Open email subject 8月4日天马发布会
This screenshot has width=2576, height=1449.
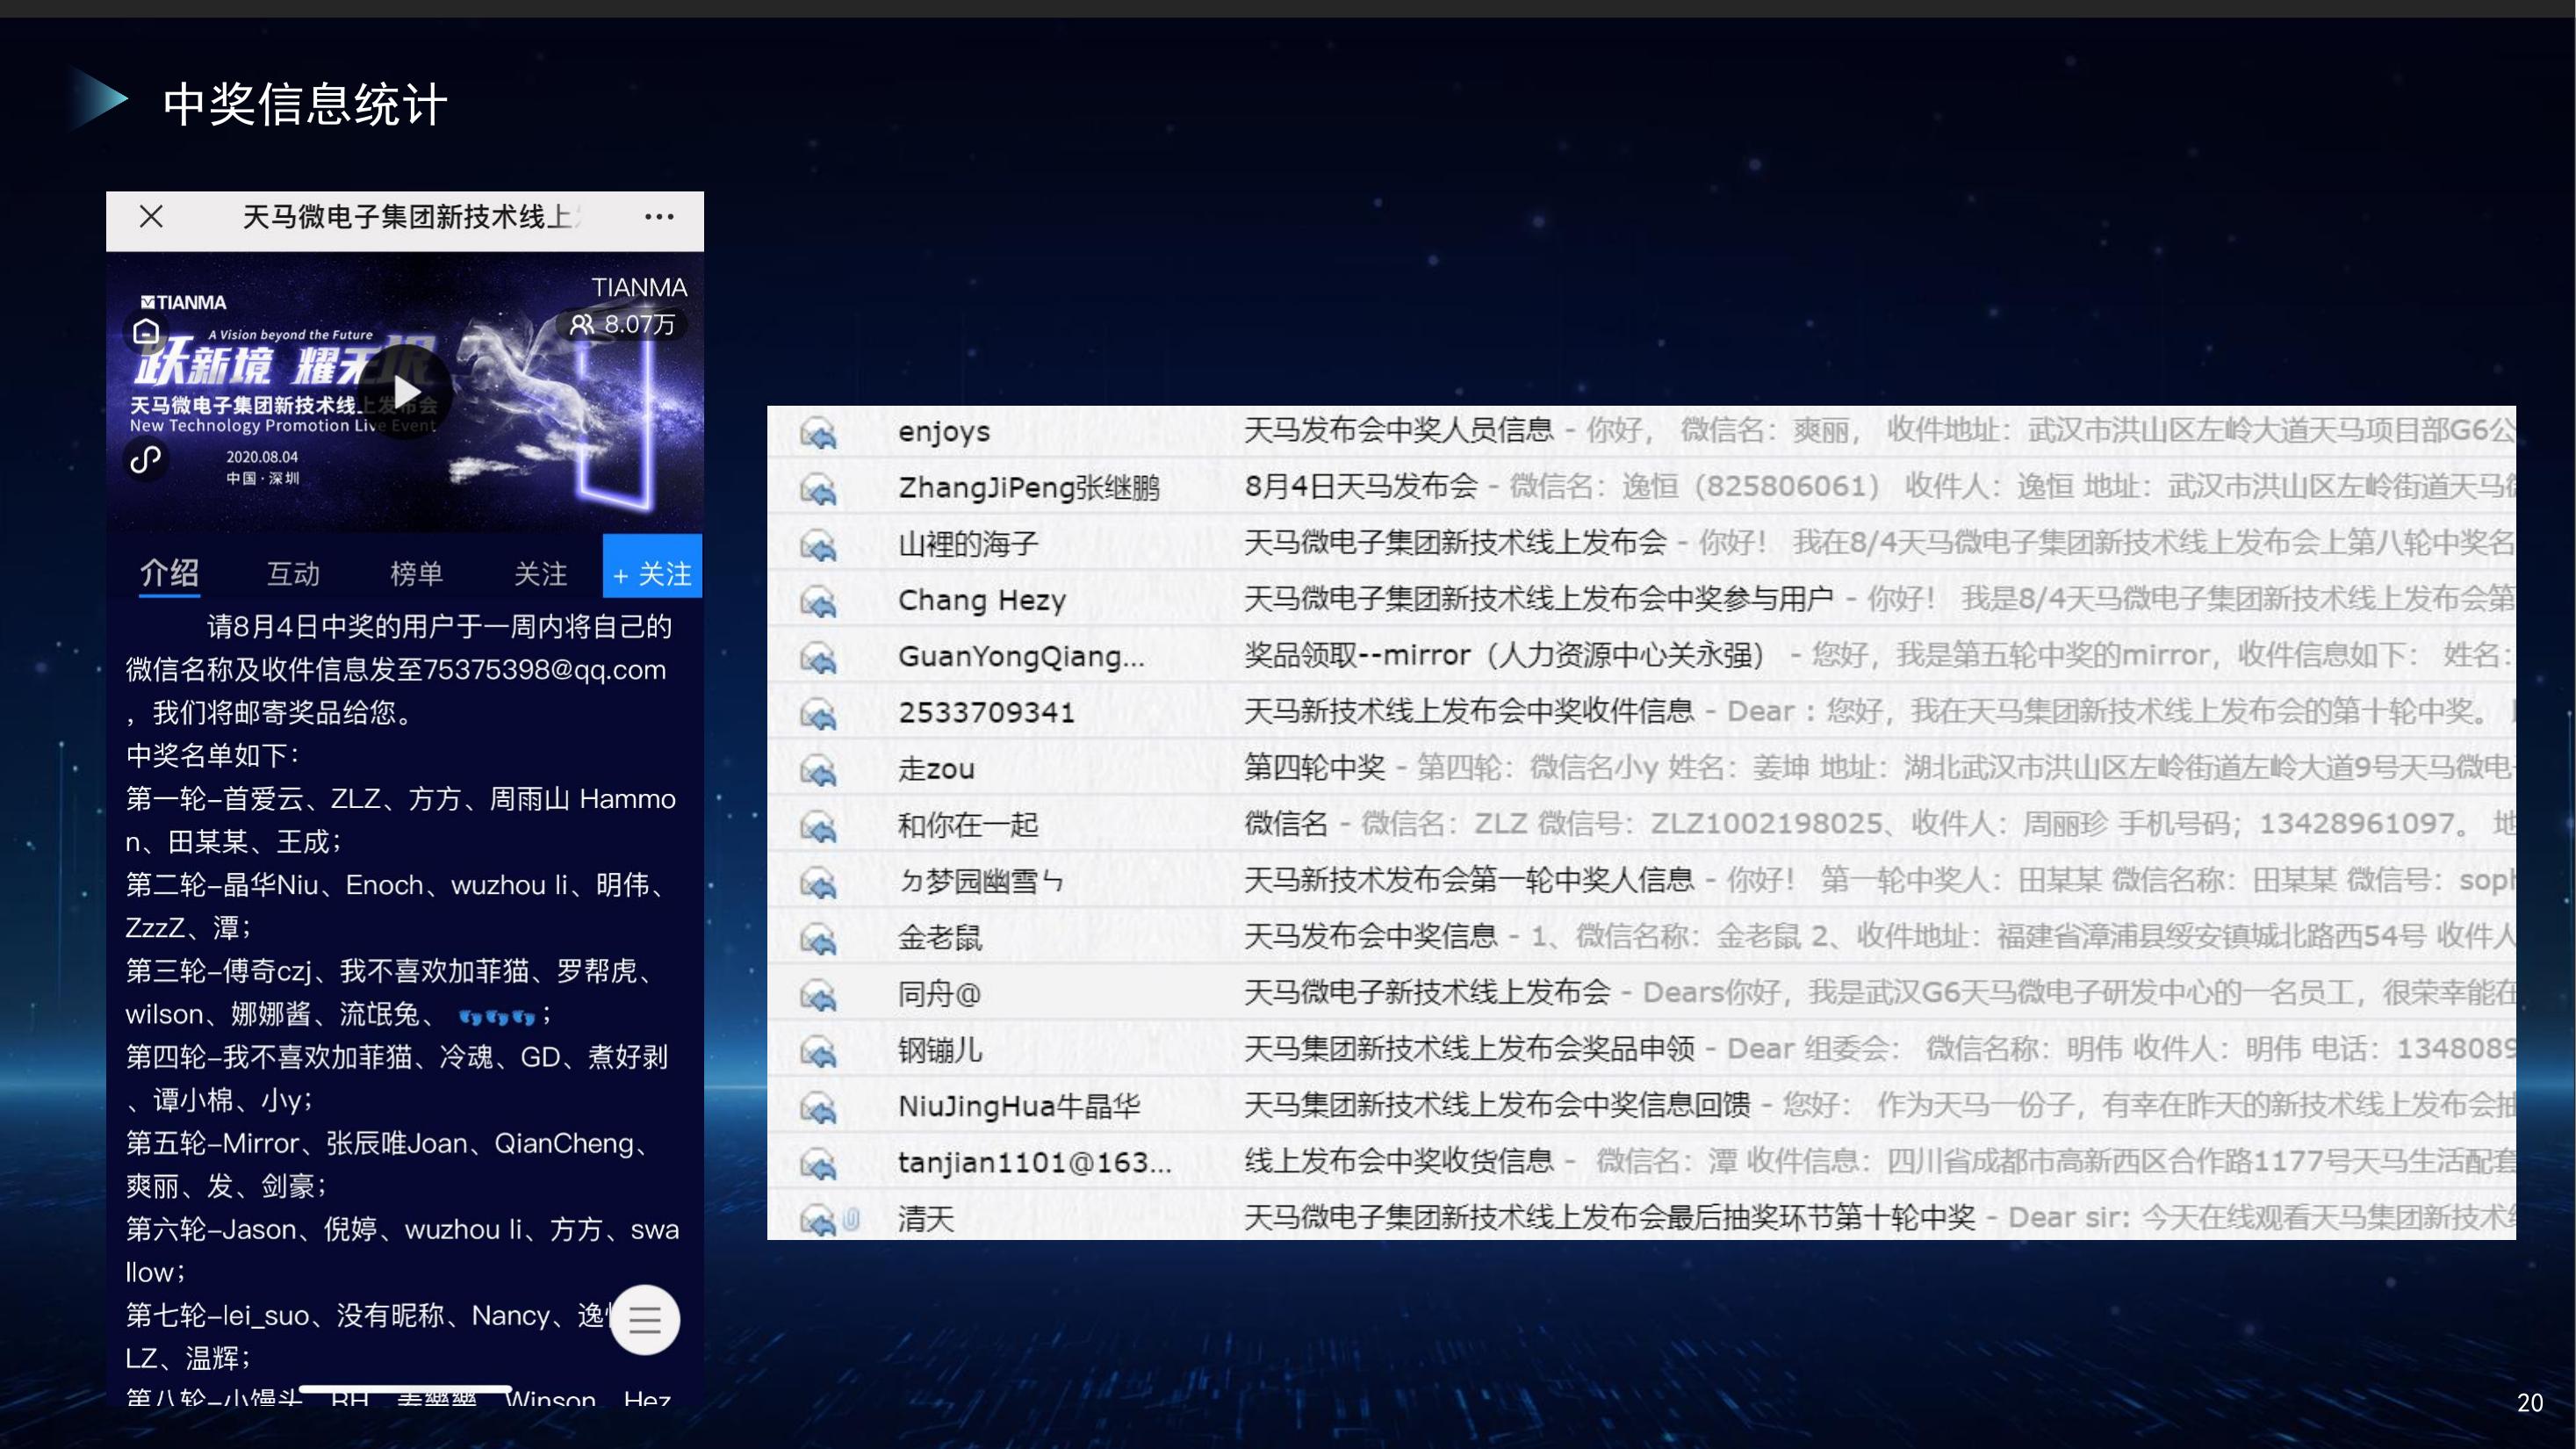(1361, 486)
